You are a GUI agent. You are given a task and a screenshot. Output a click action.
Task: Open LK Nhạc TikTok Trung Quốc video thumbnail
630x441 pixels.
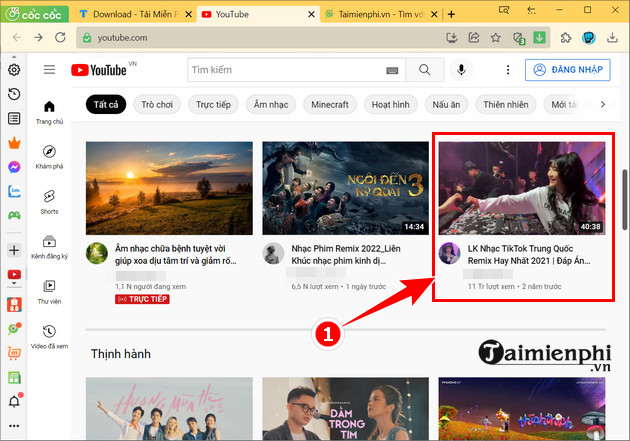pyautogui.click(x=521, y=186)
